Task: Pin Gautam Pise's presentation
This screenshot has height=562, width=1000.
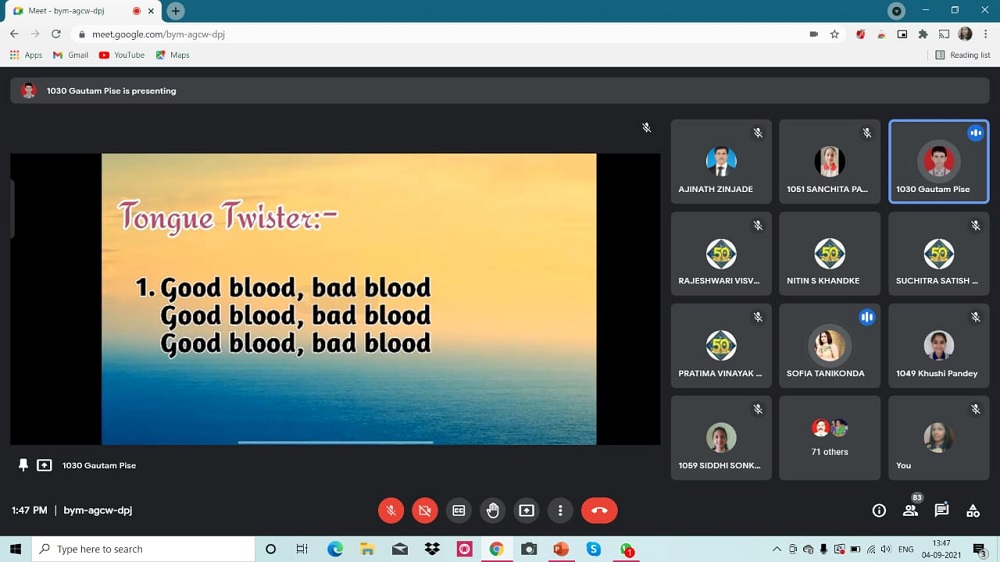Action: (x=23, y=465)
